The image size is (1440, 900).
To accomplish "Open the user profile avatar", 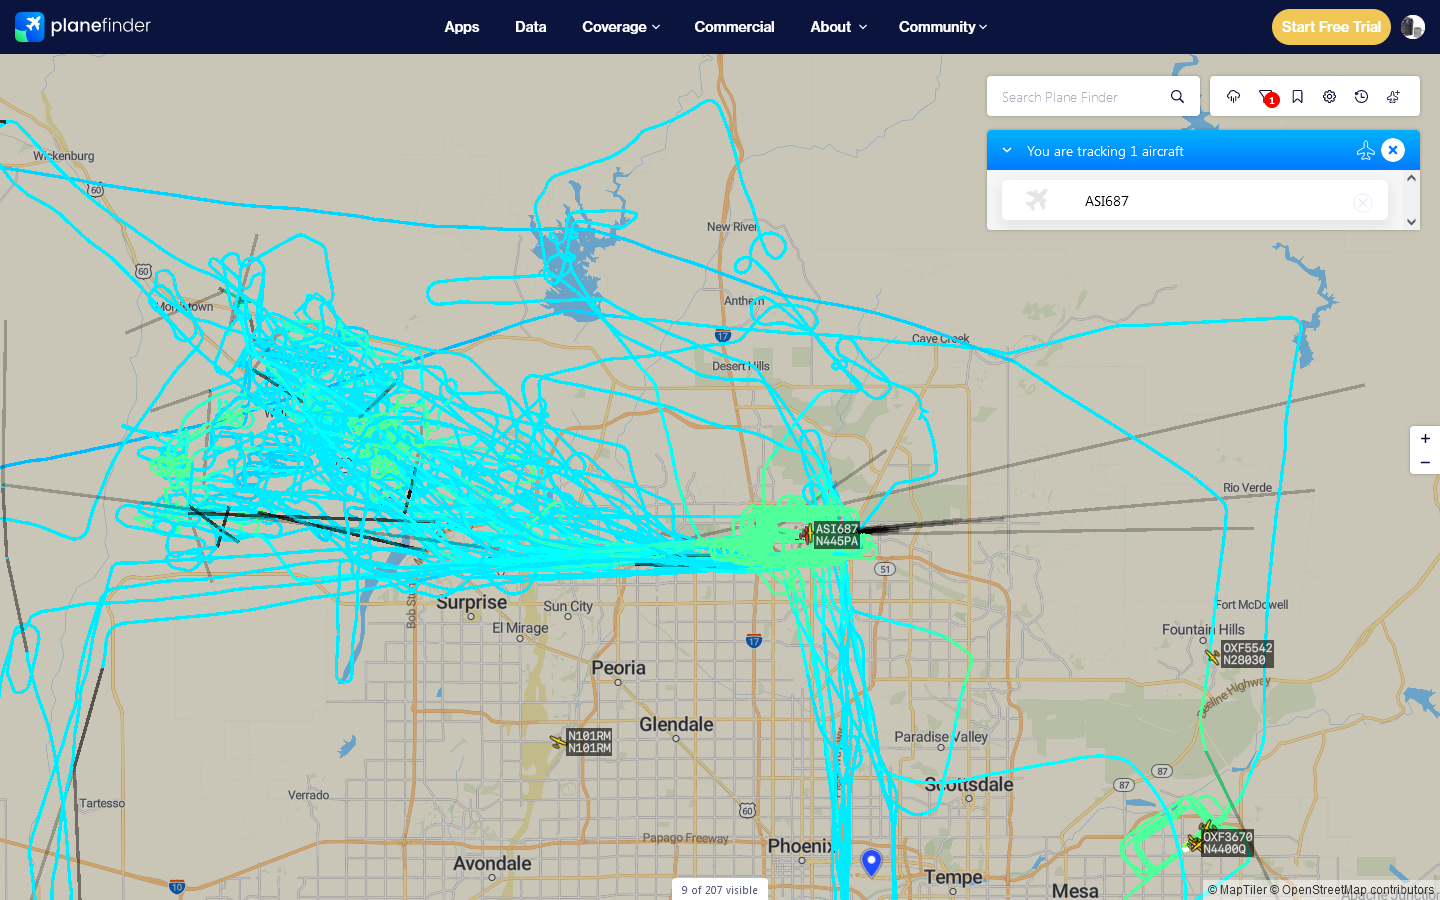I will click(1413, 27).
